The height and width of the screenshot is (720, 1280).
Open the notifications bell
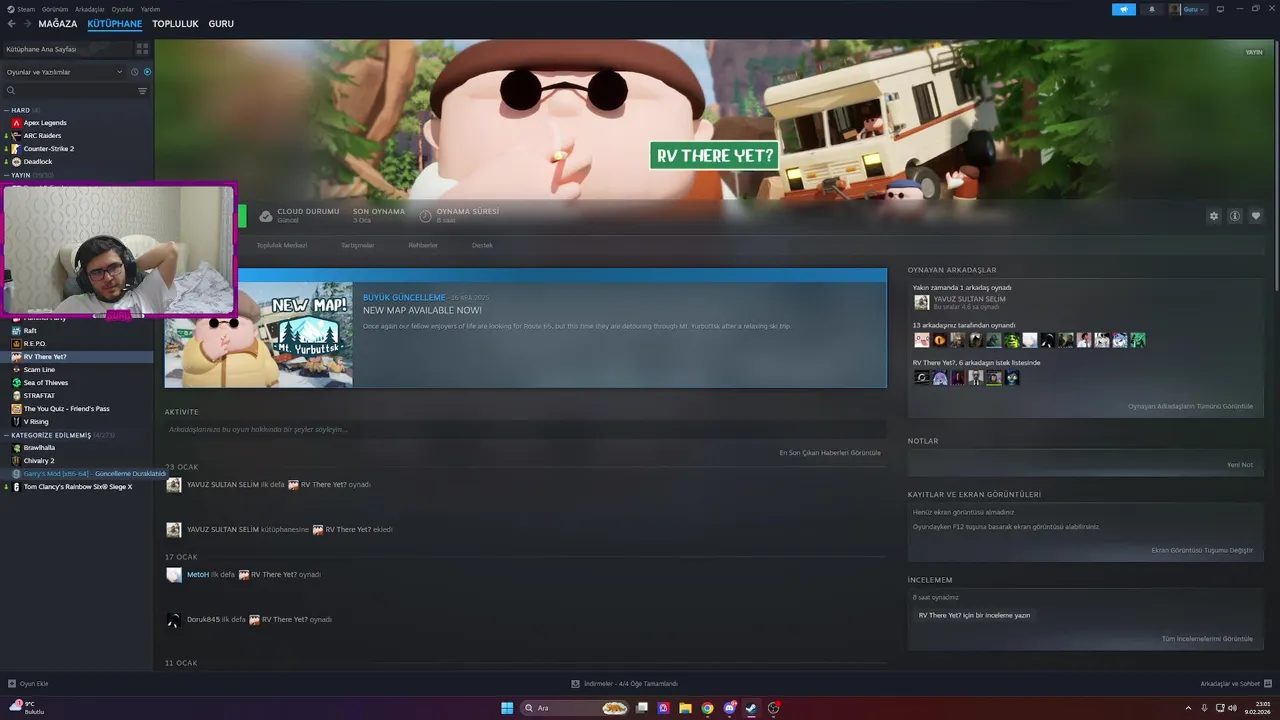click(1151, 9)
